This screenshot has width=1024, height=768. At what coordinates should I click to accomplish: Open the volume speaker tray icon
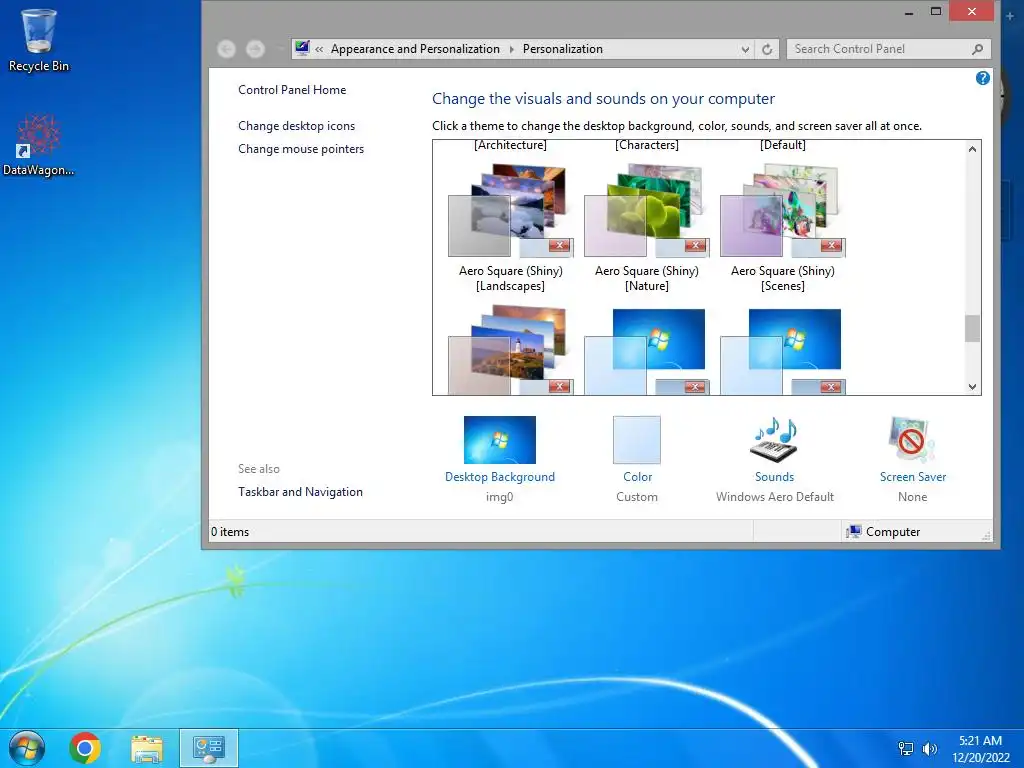(x=929, y=748)
